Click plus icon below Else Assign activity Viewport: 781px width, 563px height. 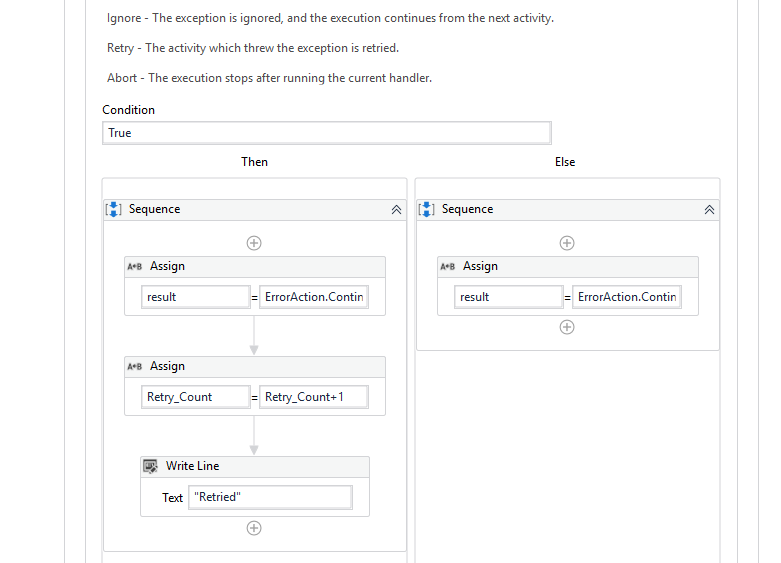567,327
